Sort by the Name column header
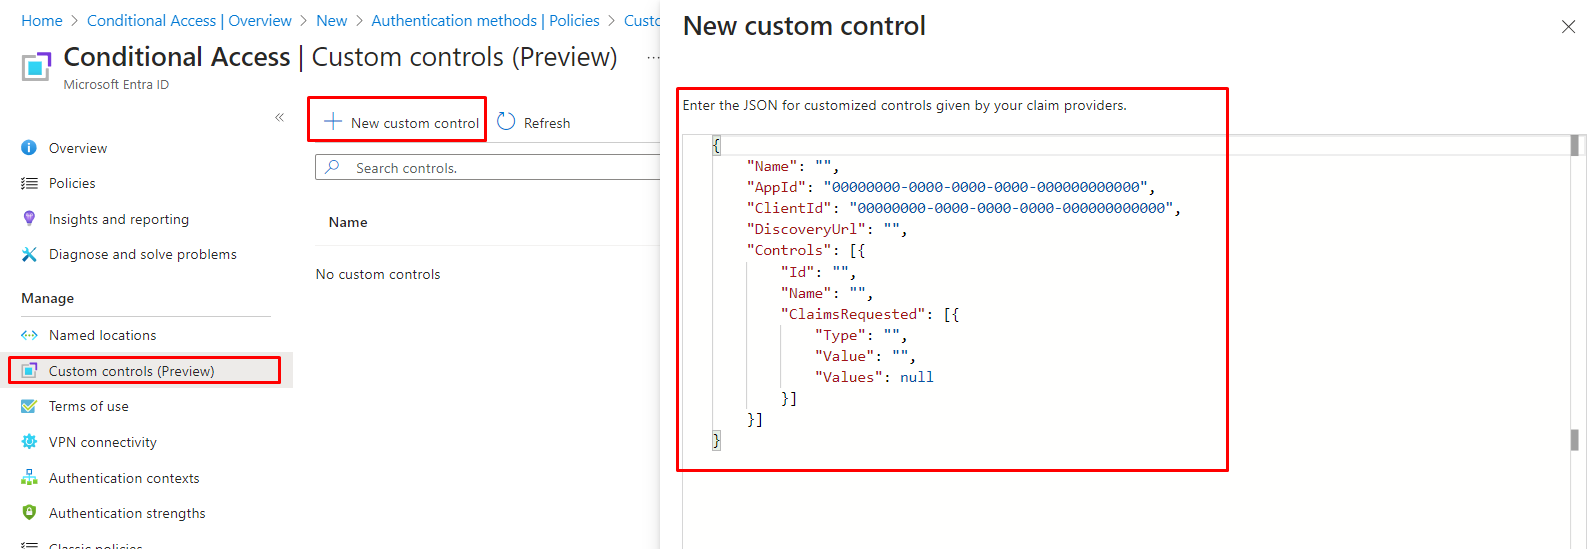The height and width of the screenshot is (549, 1591). tap(348, 222)
